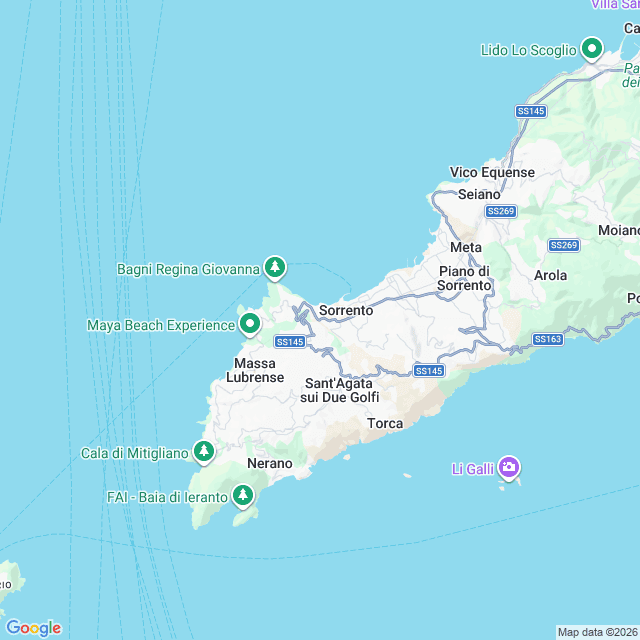This screenshot has width=640, height=640.
Task: Click the FAI - Baia di Ieranto pin
Action: point(243,496)
